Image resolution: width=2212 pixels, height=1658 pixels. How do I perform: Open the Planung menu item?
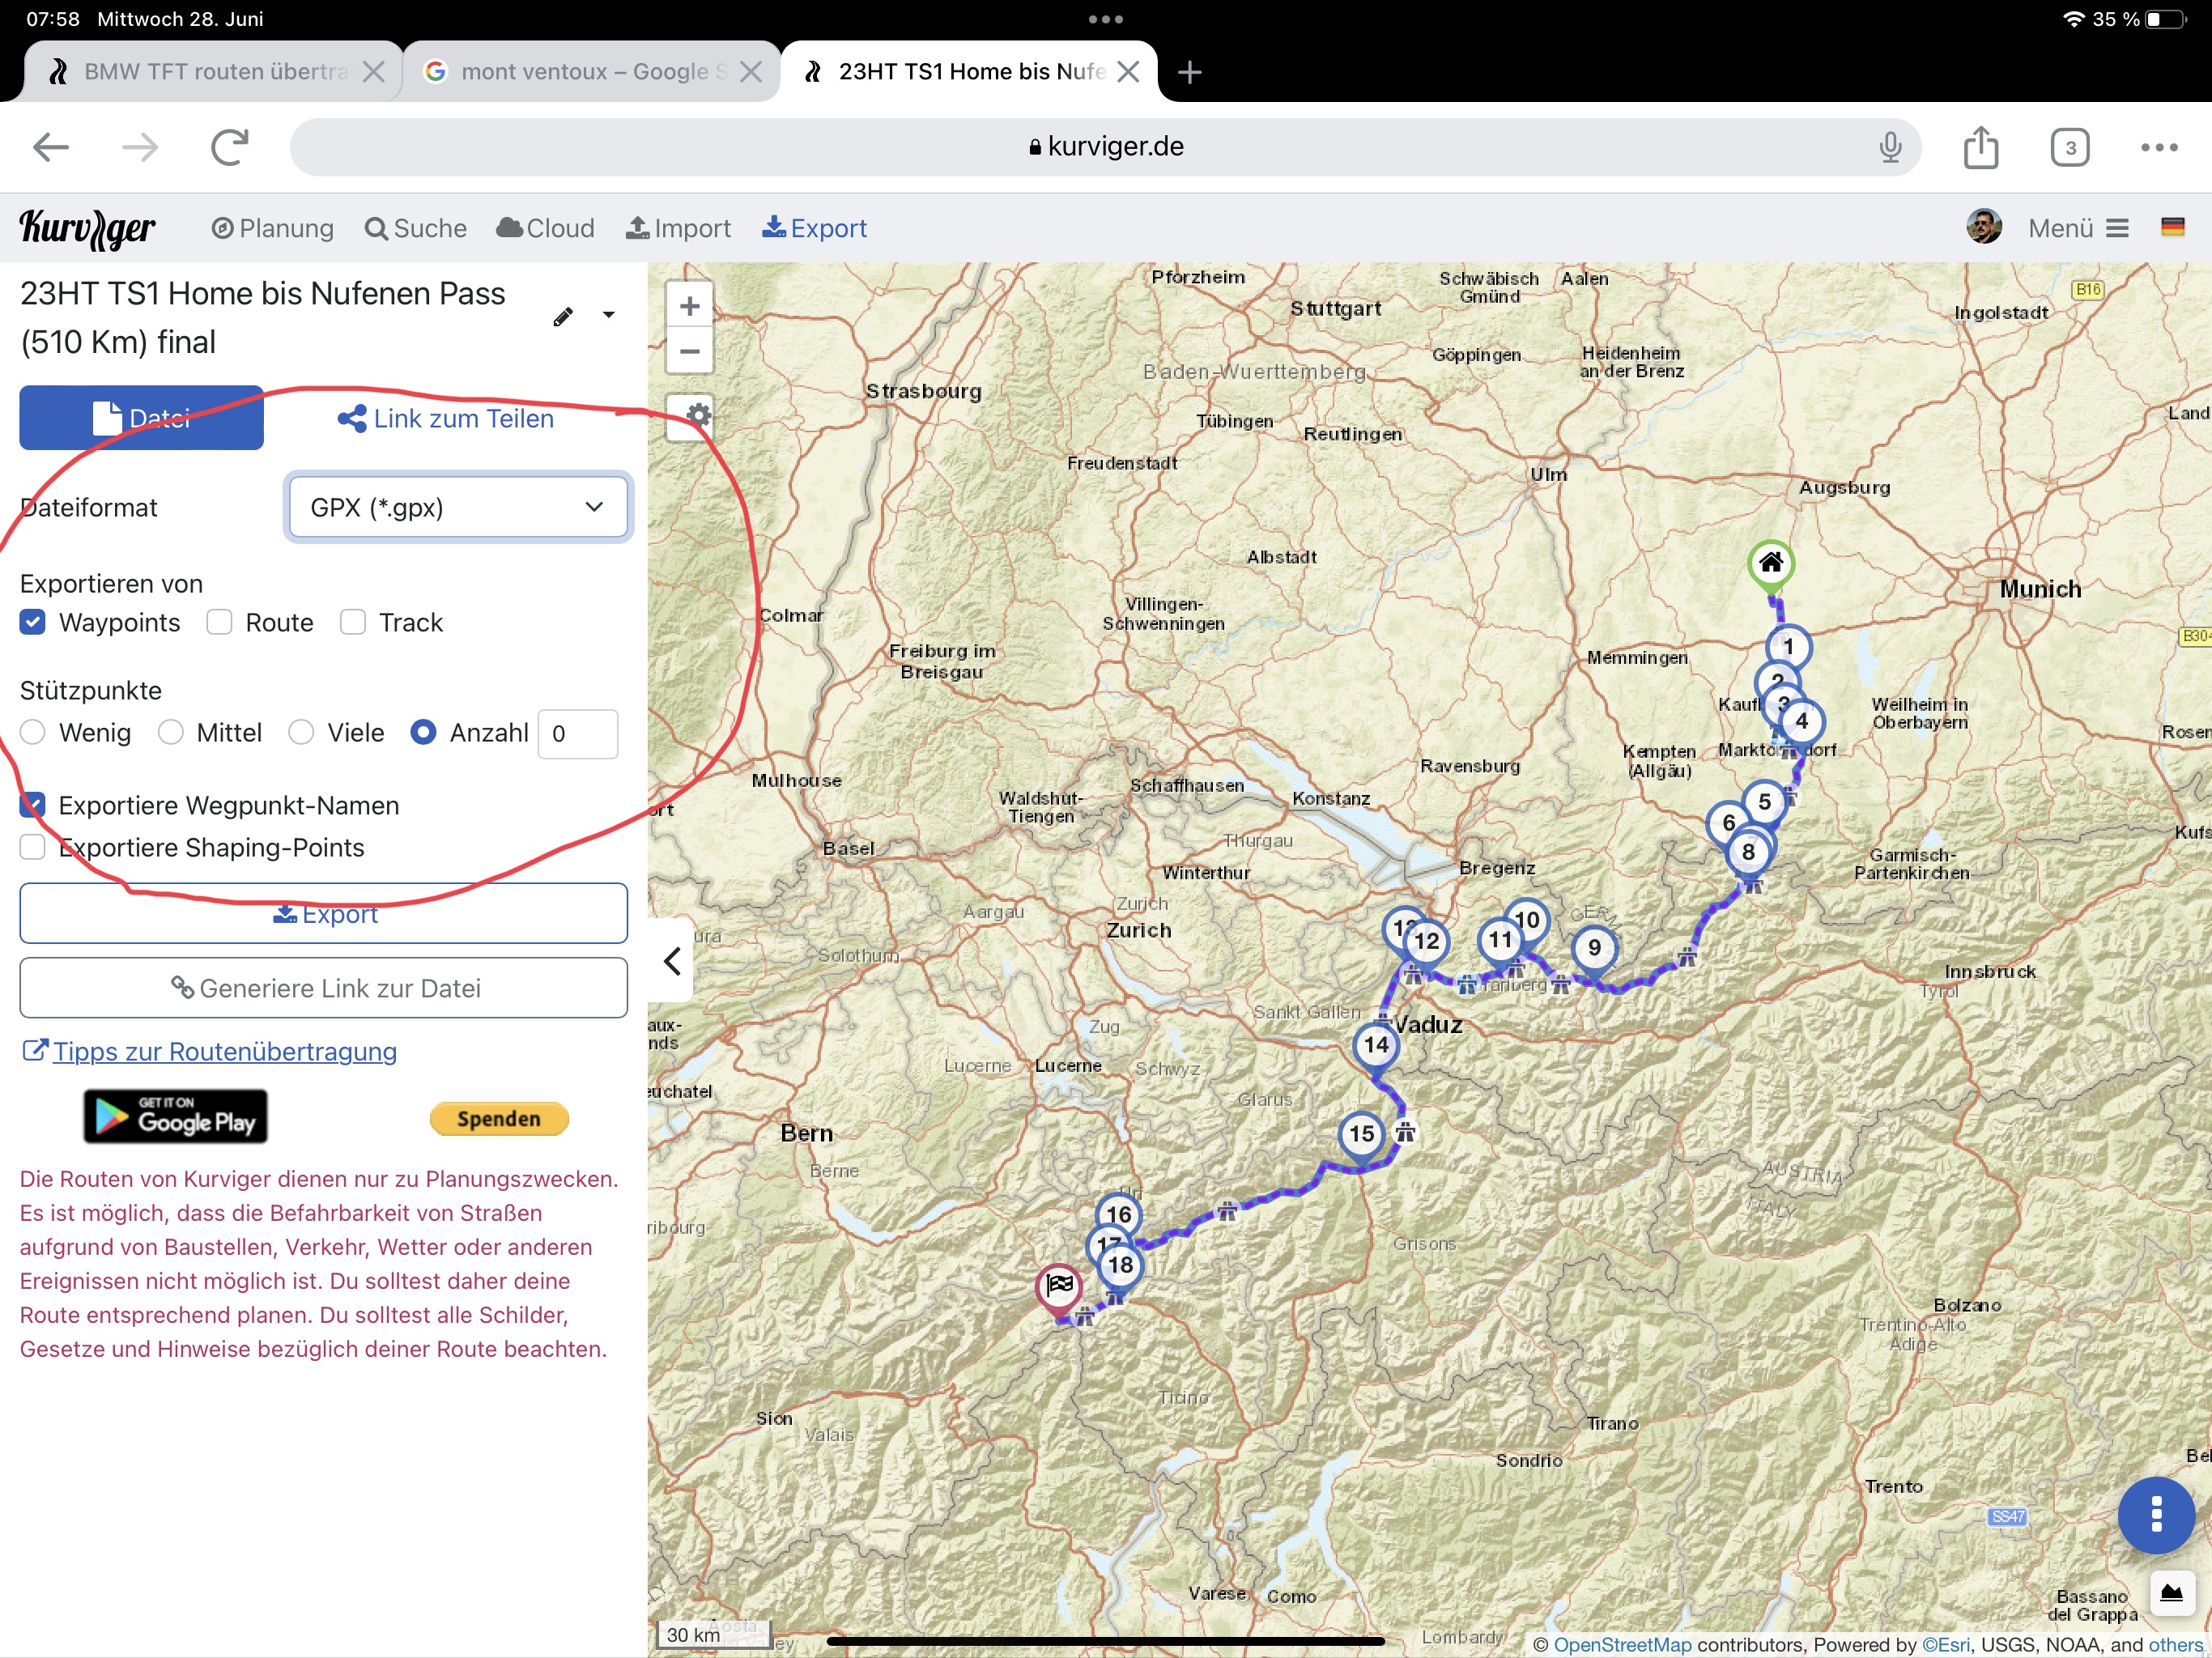pos(273,228)
